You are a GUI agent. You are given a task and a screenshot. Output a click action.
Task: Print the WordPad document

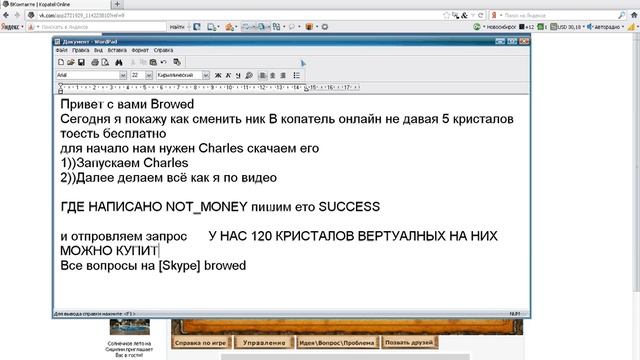tap(95, 62)
